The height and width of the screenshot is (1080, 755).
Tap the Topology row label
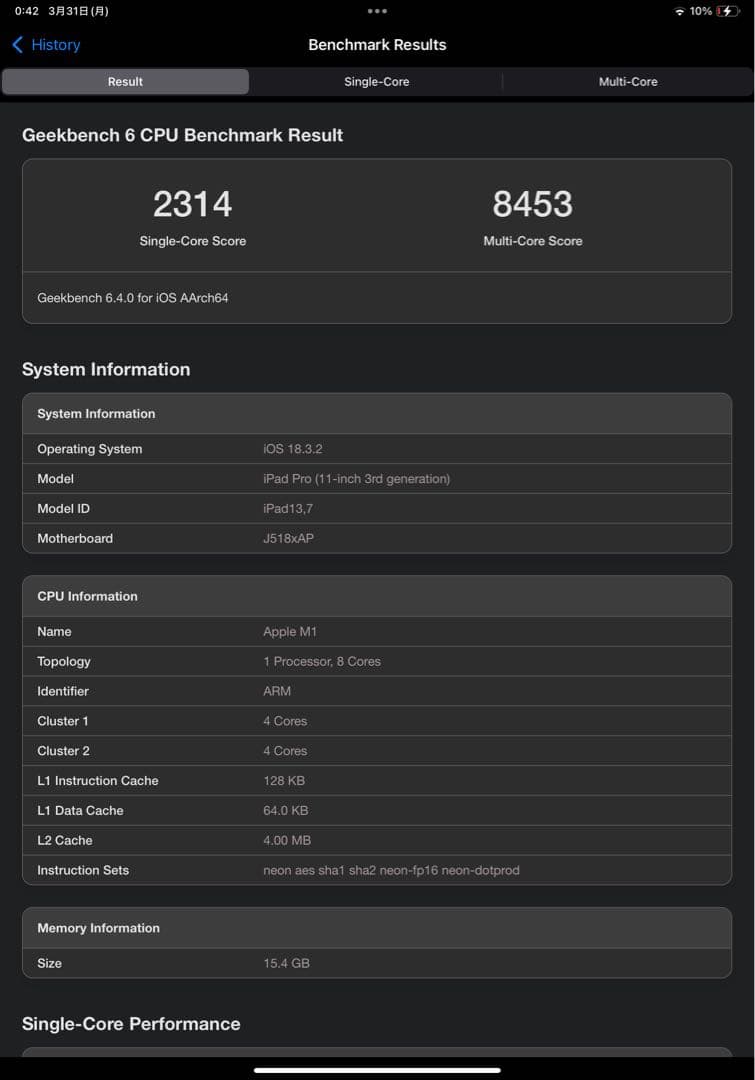64,661
